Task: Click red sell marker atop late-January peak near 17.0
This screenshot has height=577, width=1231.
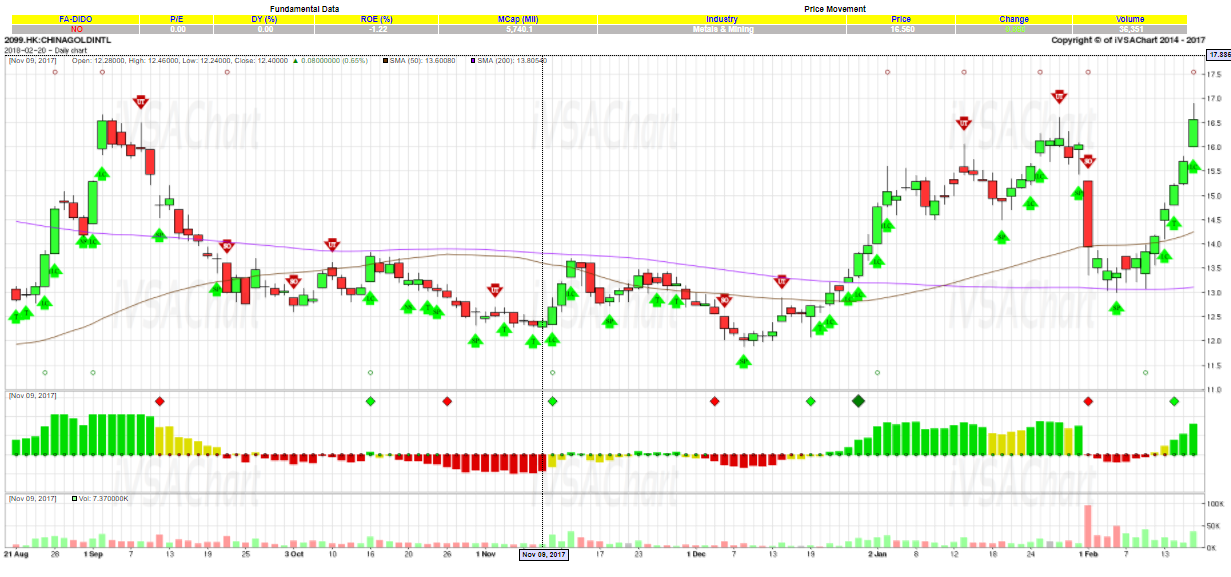Action: 1059,97
